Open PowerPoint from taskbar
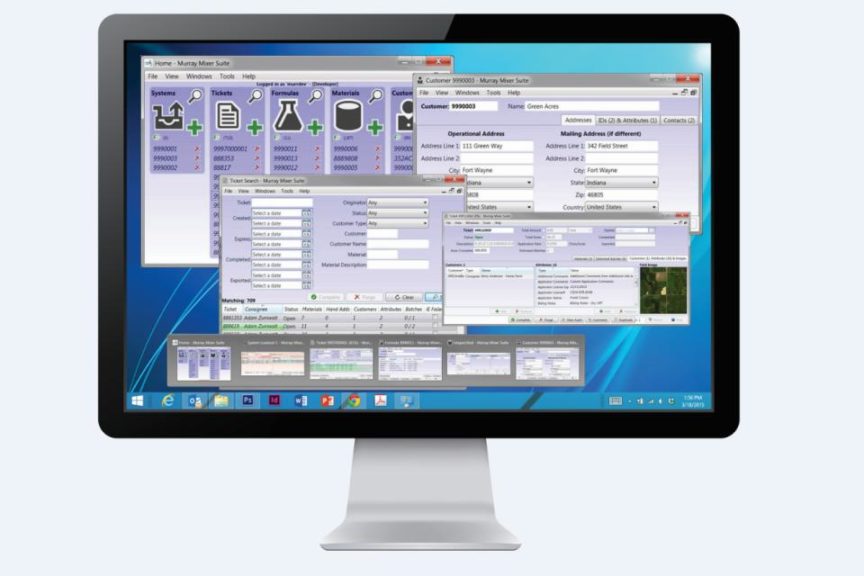Viewport: 864px width, 576px height. 327,401
